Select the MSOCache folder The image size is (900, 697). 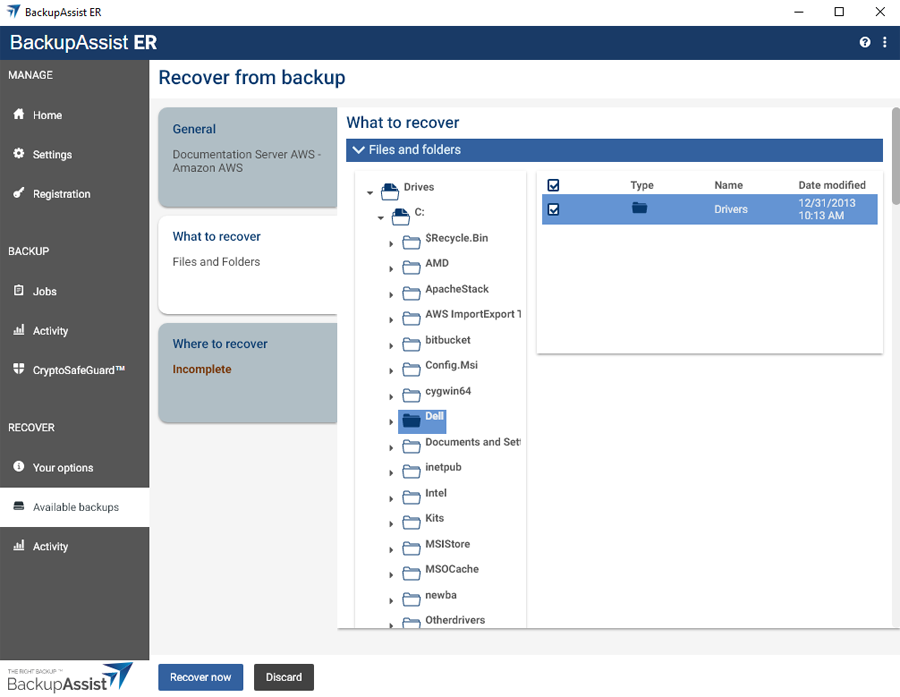pos(452,569)
